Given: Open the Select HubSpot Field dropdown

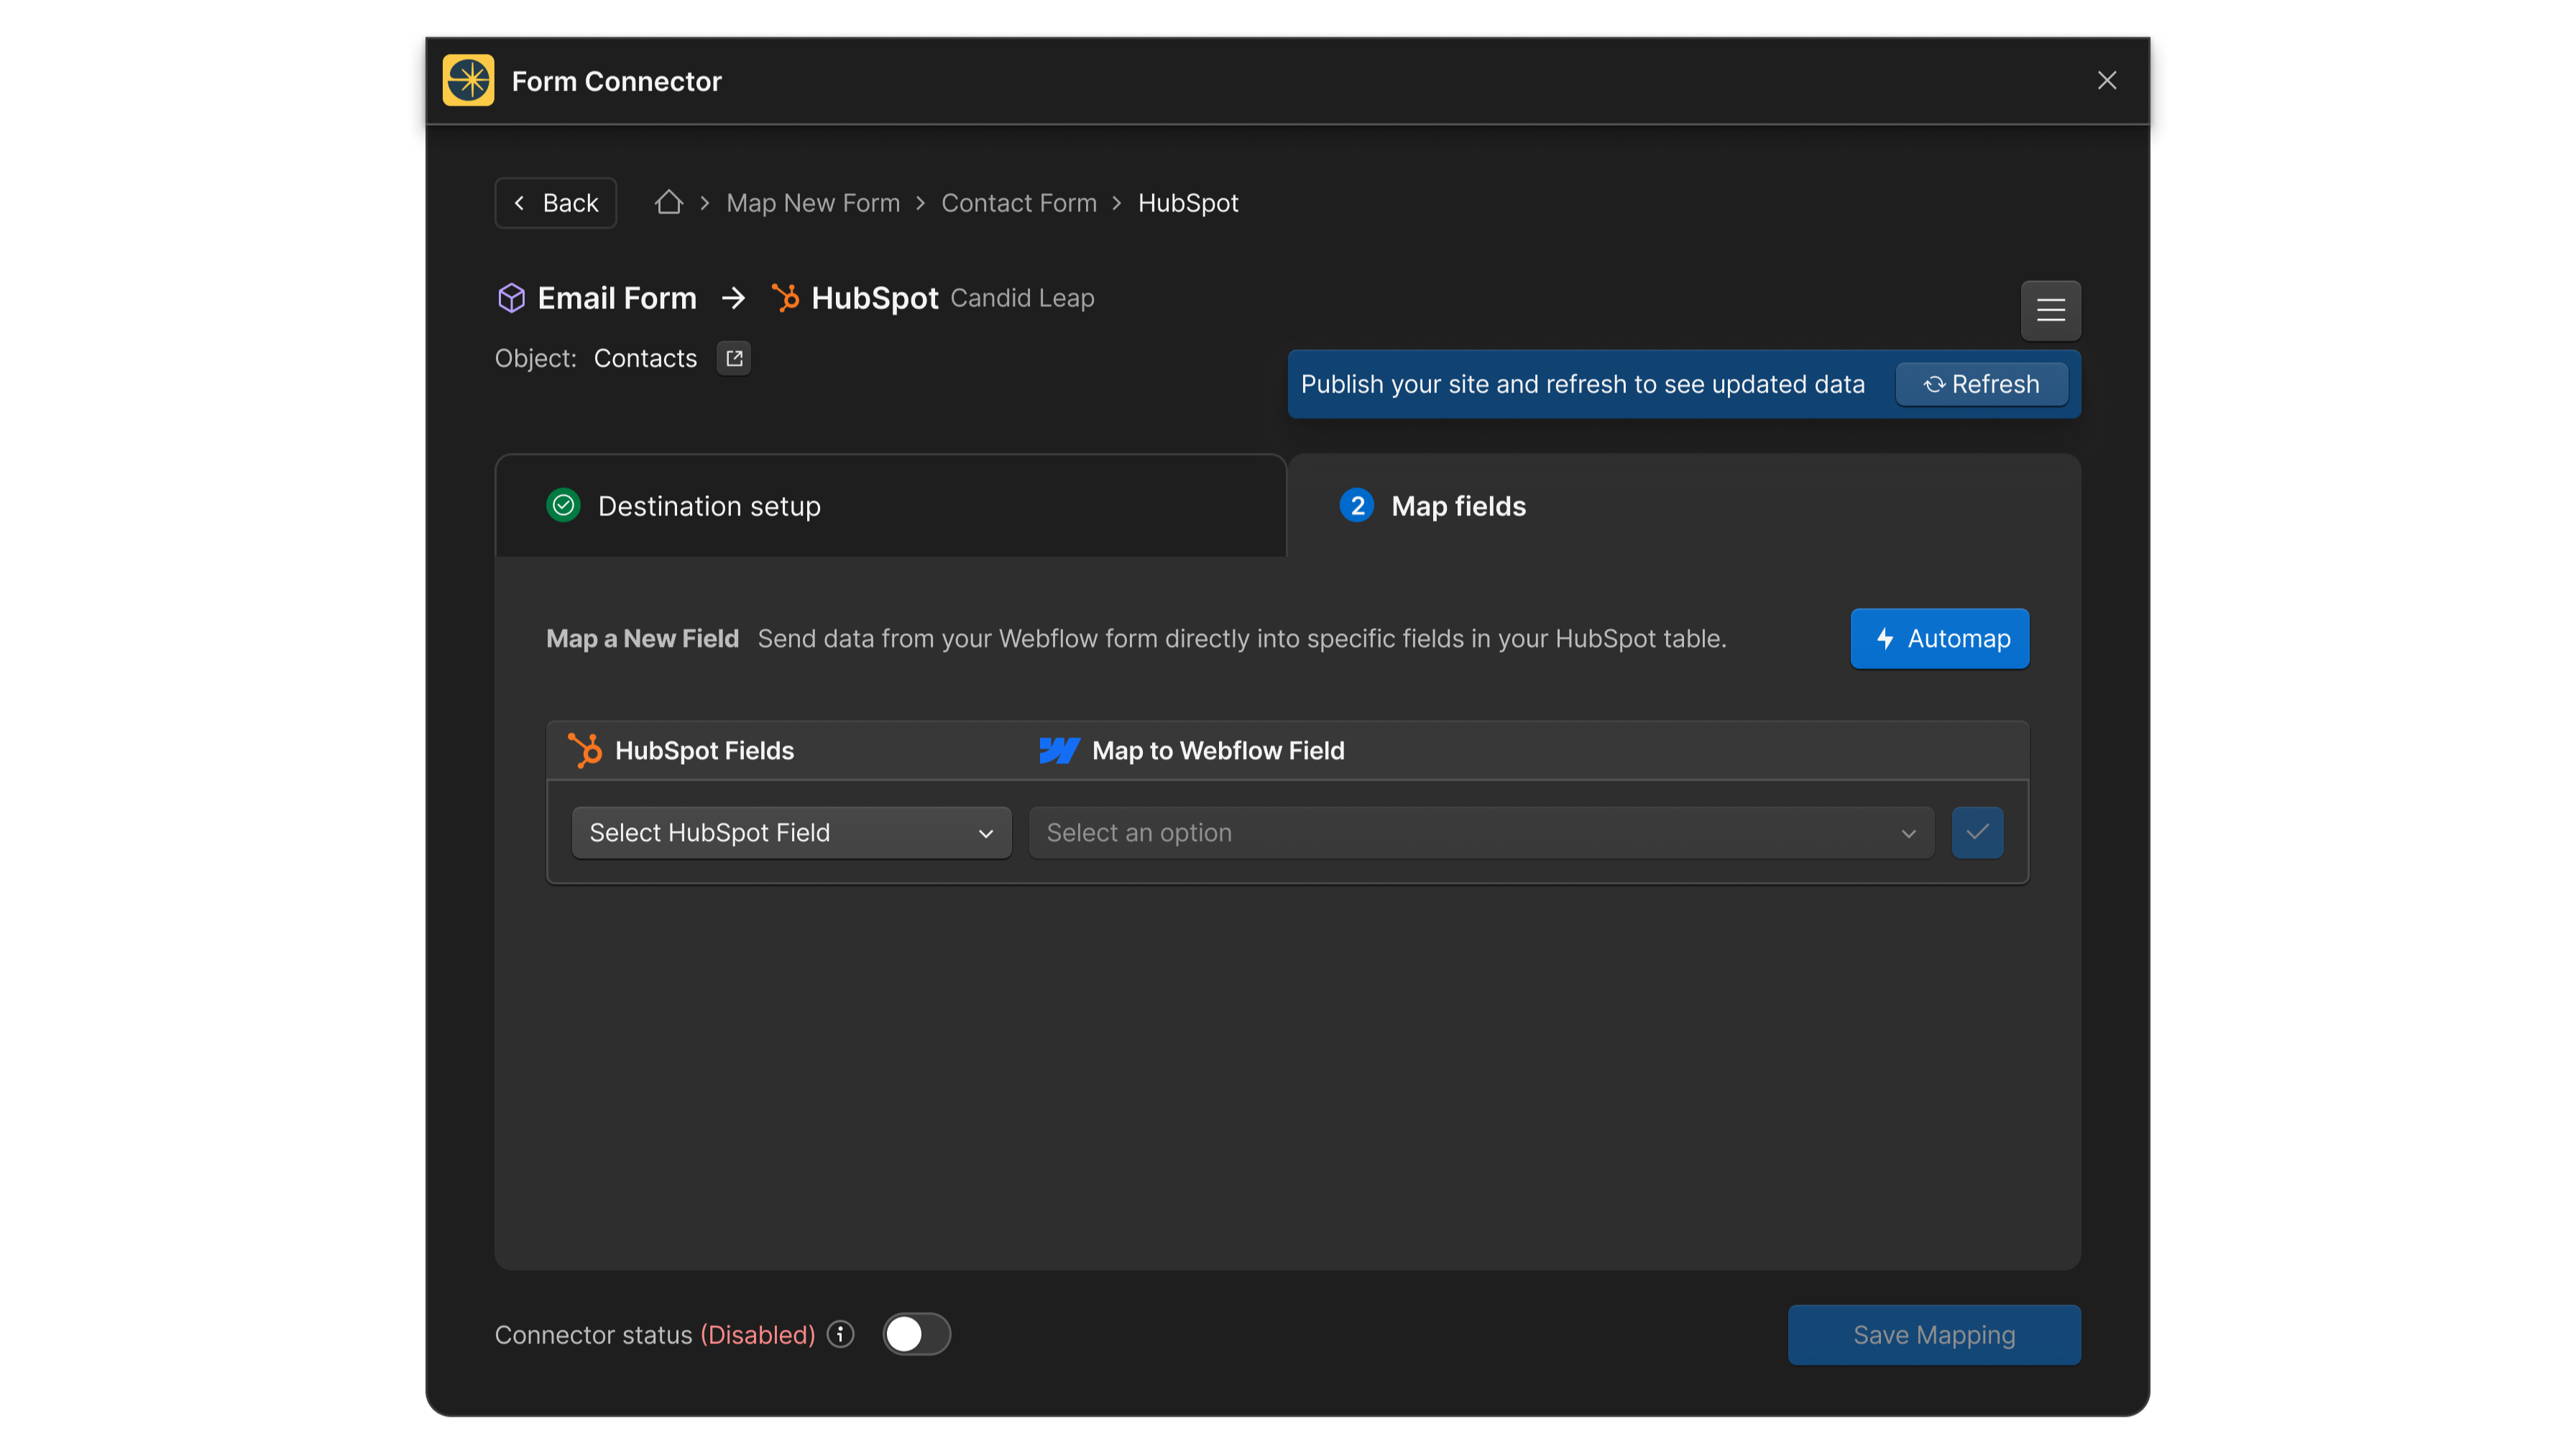Looking at the screenshot, I should coord(790,832).
